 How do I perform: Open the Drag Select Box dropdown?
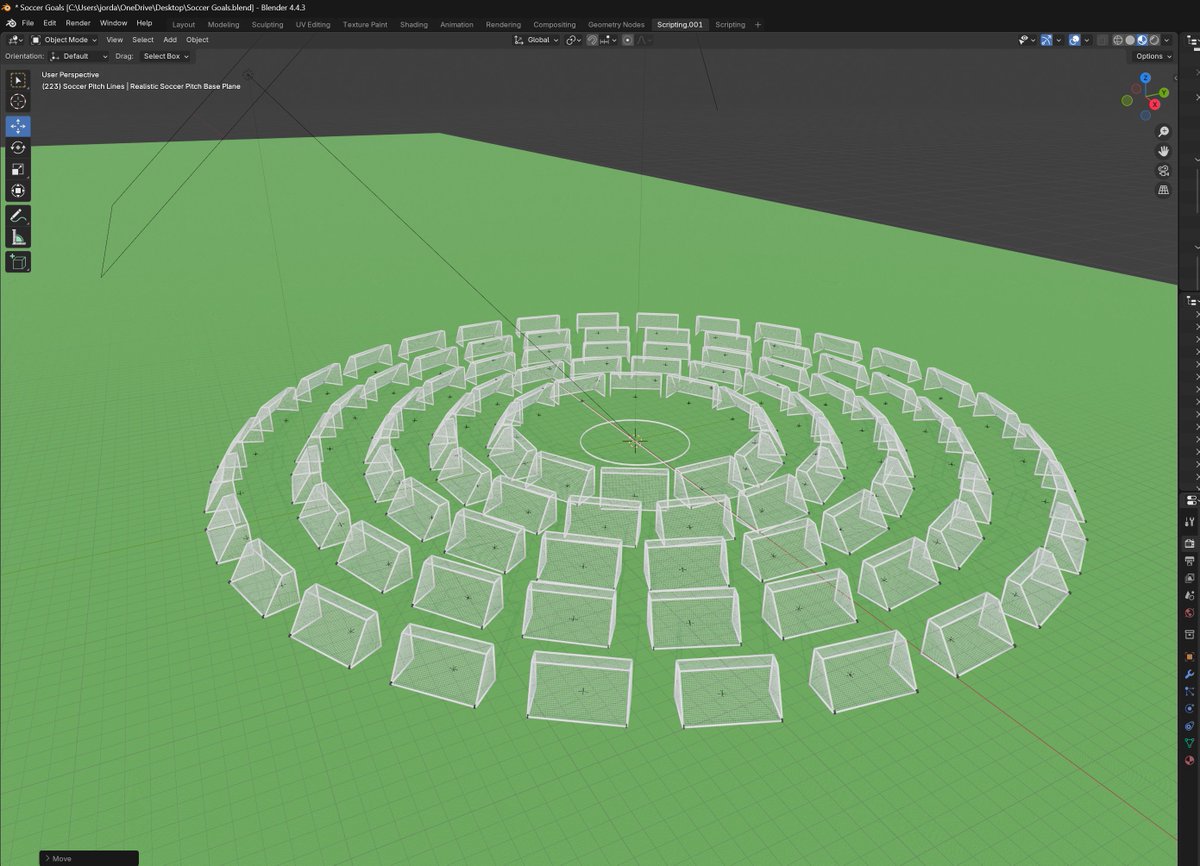pos(165,56)
